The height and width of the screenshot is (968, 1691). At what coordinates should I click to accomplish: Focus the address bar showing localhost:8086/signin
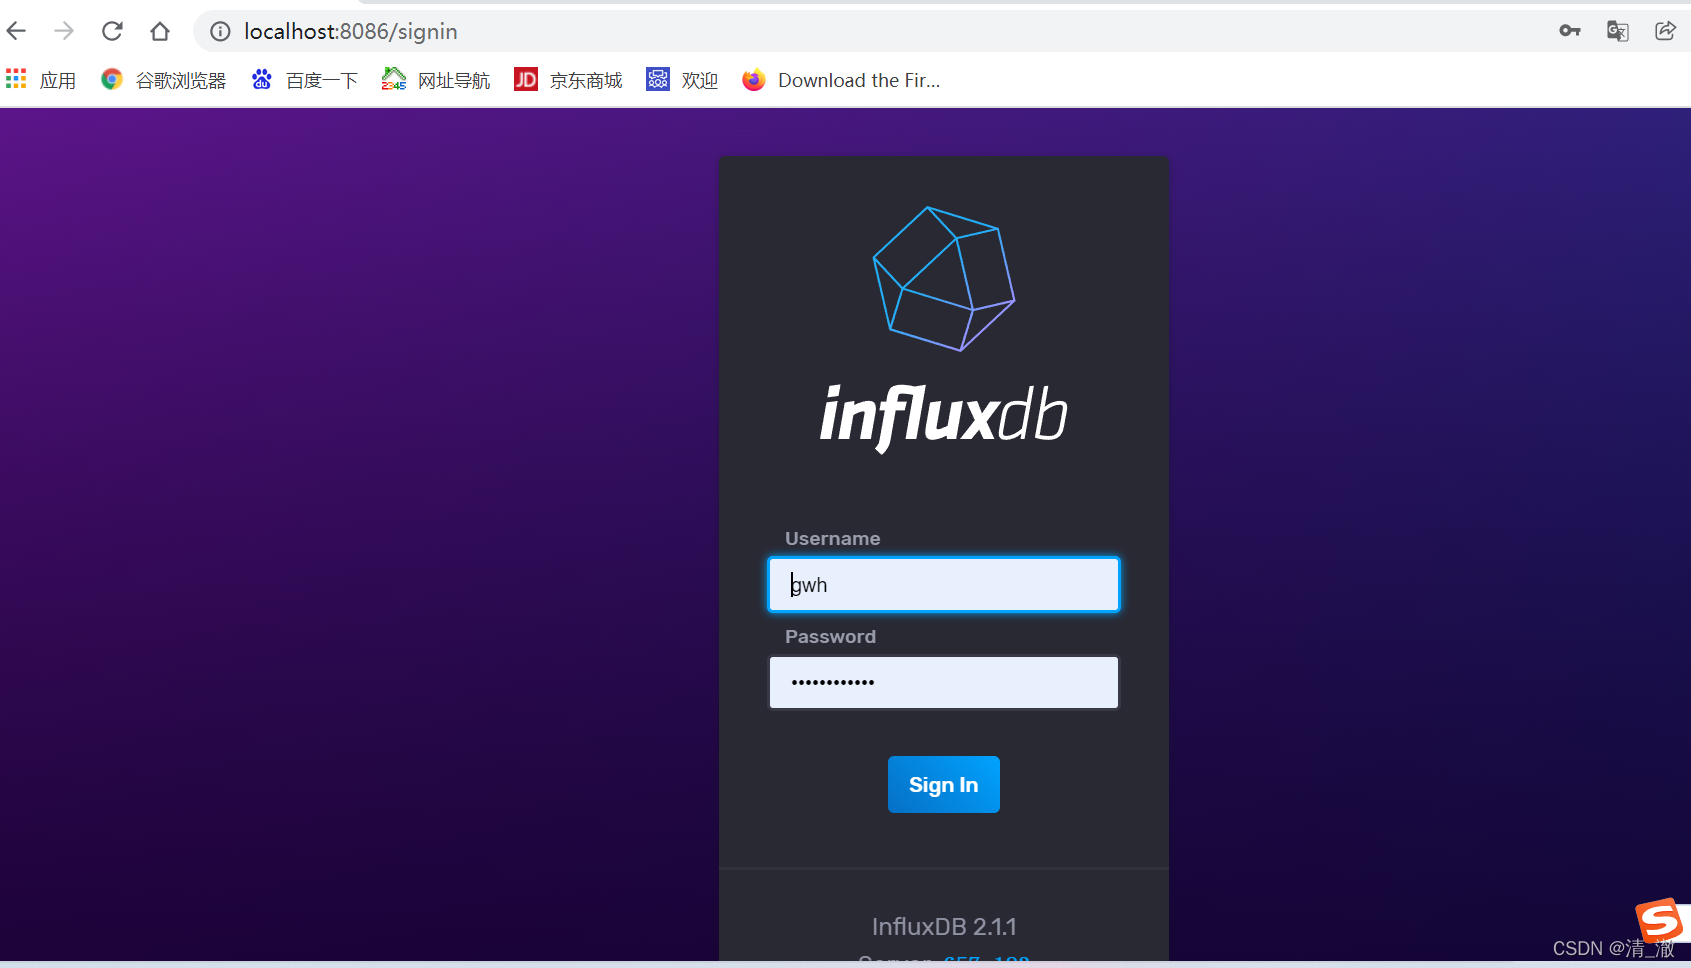(x=350, y=31)
